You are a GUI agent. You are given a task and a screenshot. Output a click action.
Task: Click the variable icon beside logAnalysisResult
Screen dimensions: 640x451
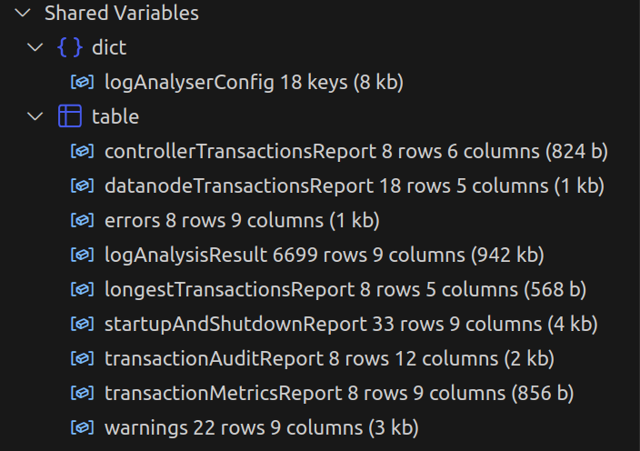[83, 255]
